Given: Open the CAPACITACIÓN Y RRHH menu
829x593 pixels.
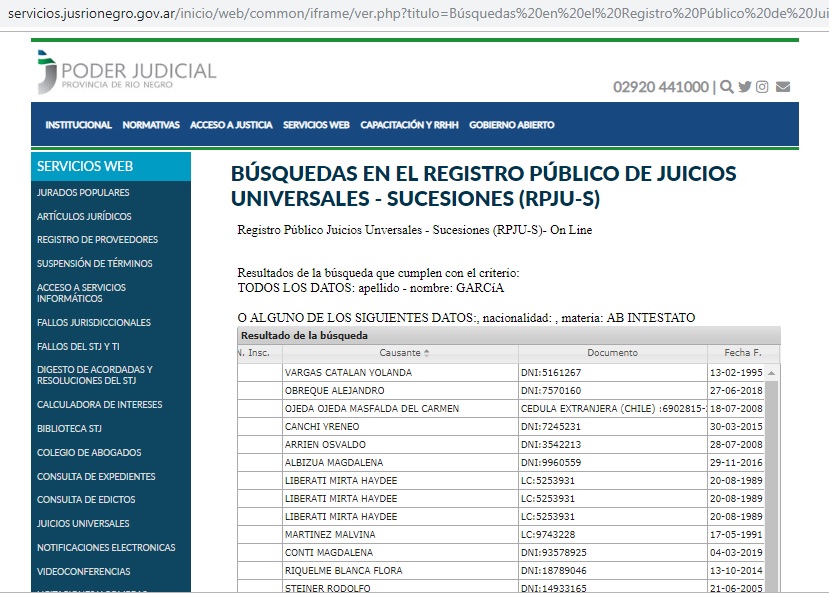Looking at the screenshot, I should pos(411,125).
